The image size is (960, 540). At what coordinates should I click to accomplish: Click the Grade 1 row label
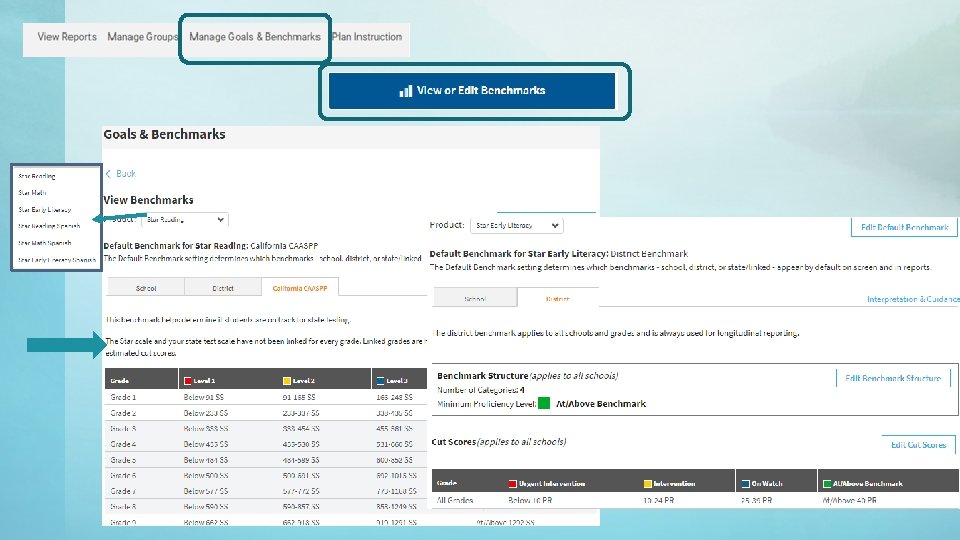pos(123,397)
